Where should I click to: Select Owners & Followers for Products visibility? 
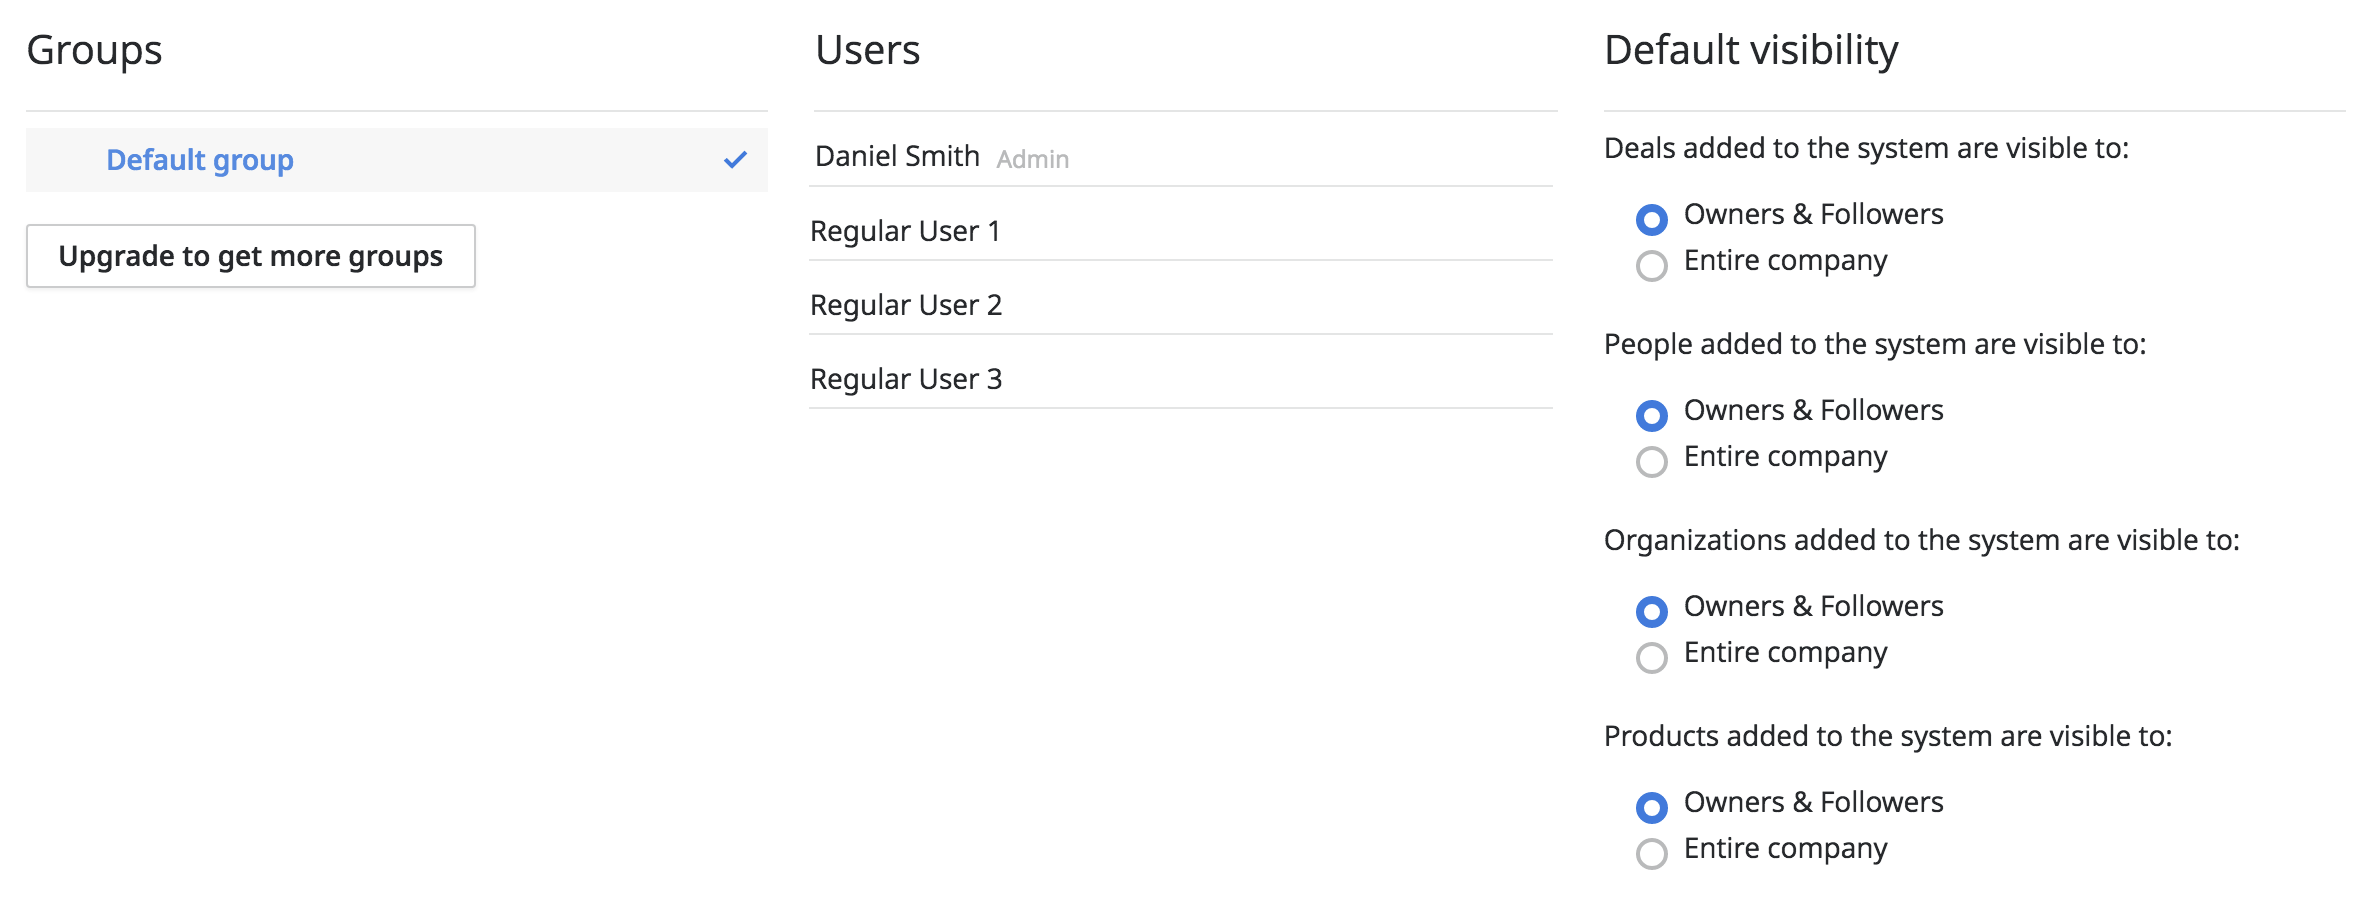(x=1652, y=807)
